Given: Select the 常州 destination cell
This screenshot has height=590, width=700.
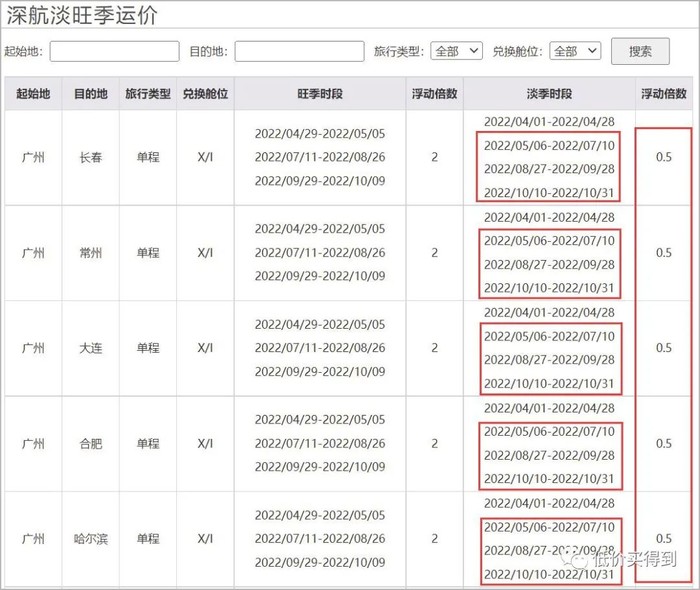Looking at the screenshot, I should [90, 253].
